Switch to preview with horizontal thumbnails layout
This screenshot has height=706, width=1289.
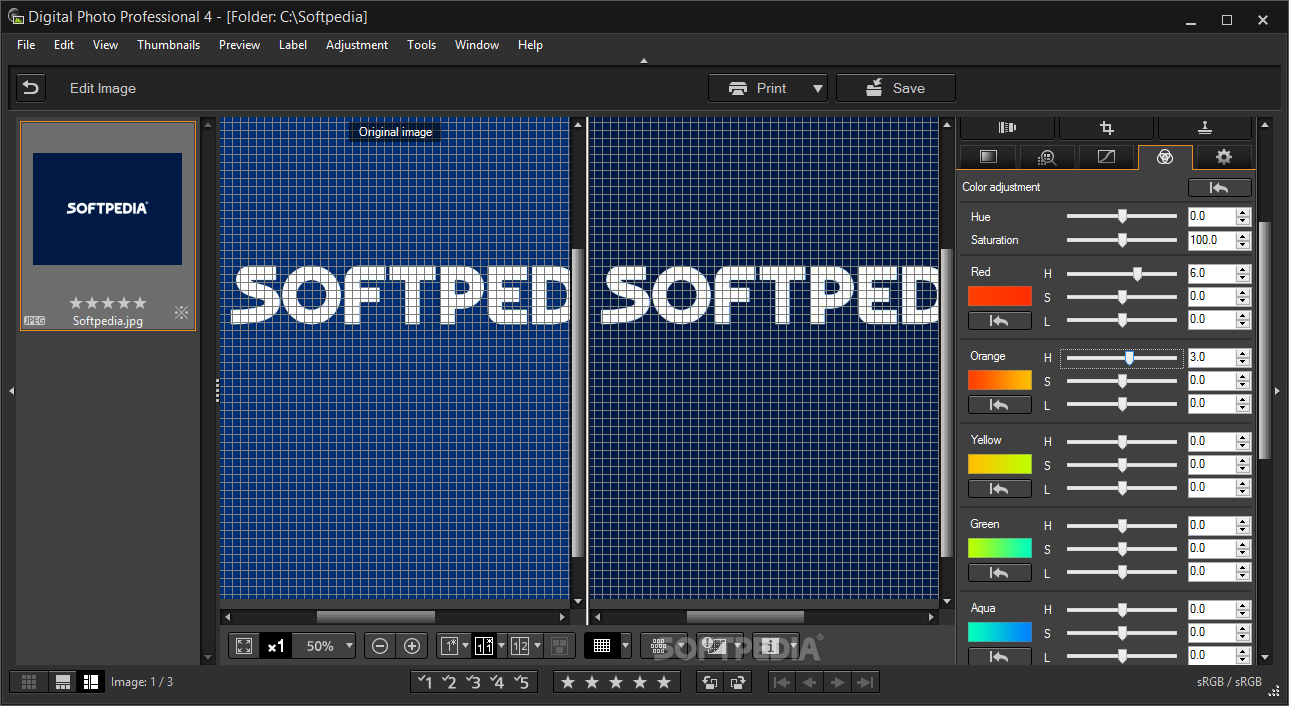click(63, 682)
